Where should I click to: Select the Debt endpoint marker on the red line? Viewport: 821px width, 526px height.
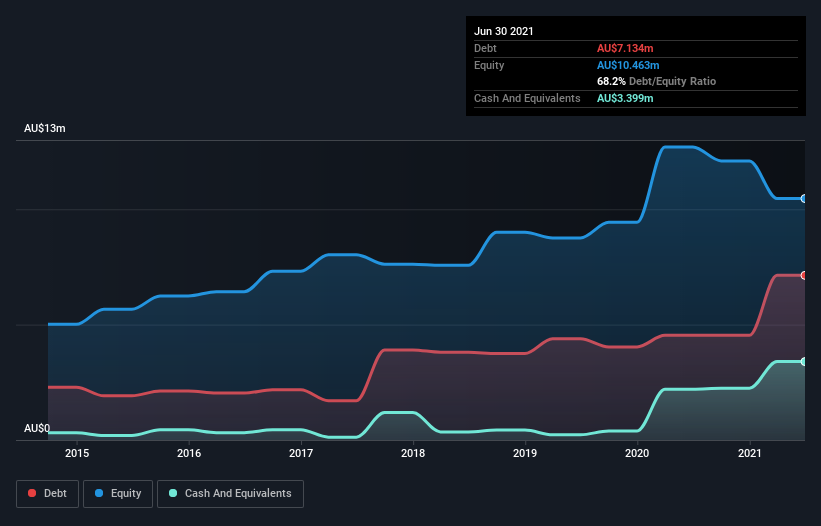[x=804, y=275]
